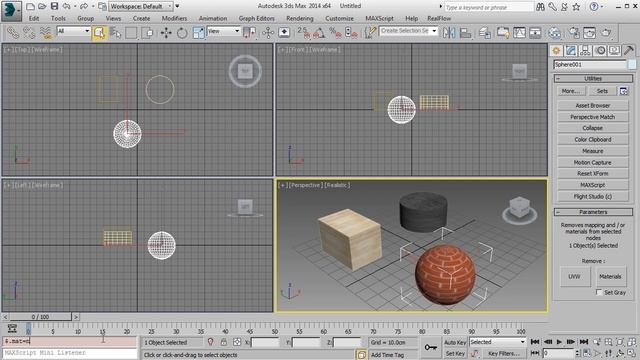640x360 pixels.
Task: Open the key filter Selected dropdown
Action: click(x=497, y=342)
